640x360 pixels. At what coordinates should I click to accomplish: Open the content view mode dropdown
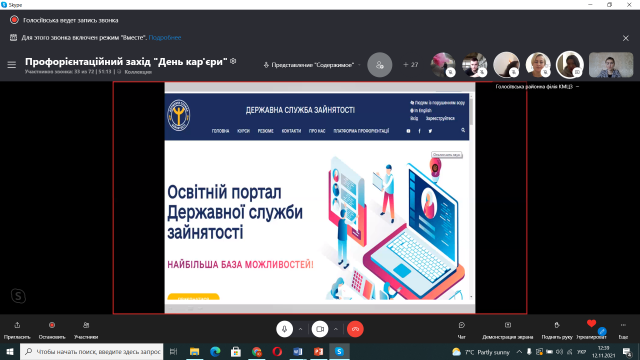[313, 65]
